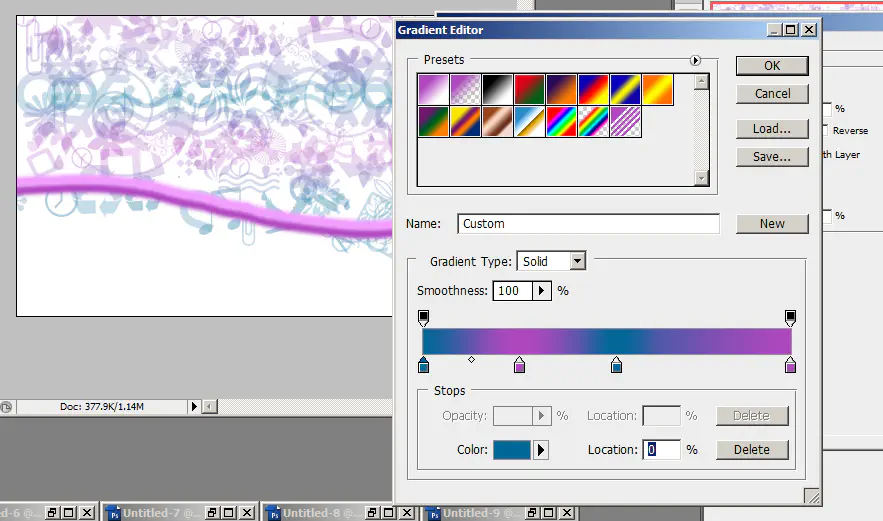Click the blue stop Color swatch
Viewport: 883px width, 521px height.
click(510, 450)
